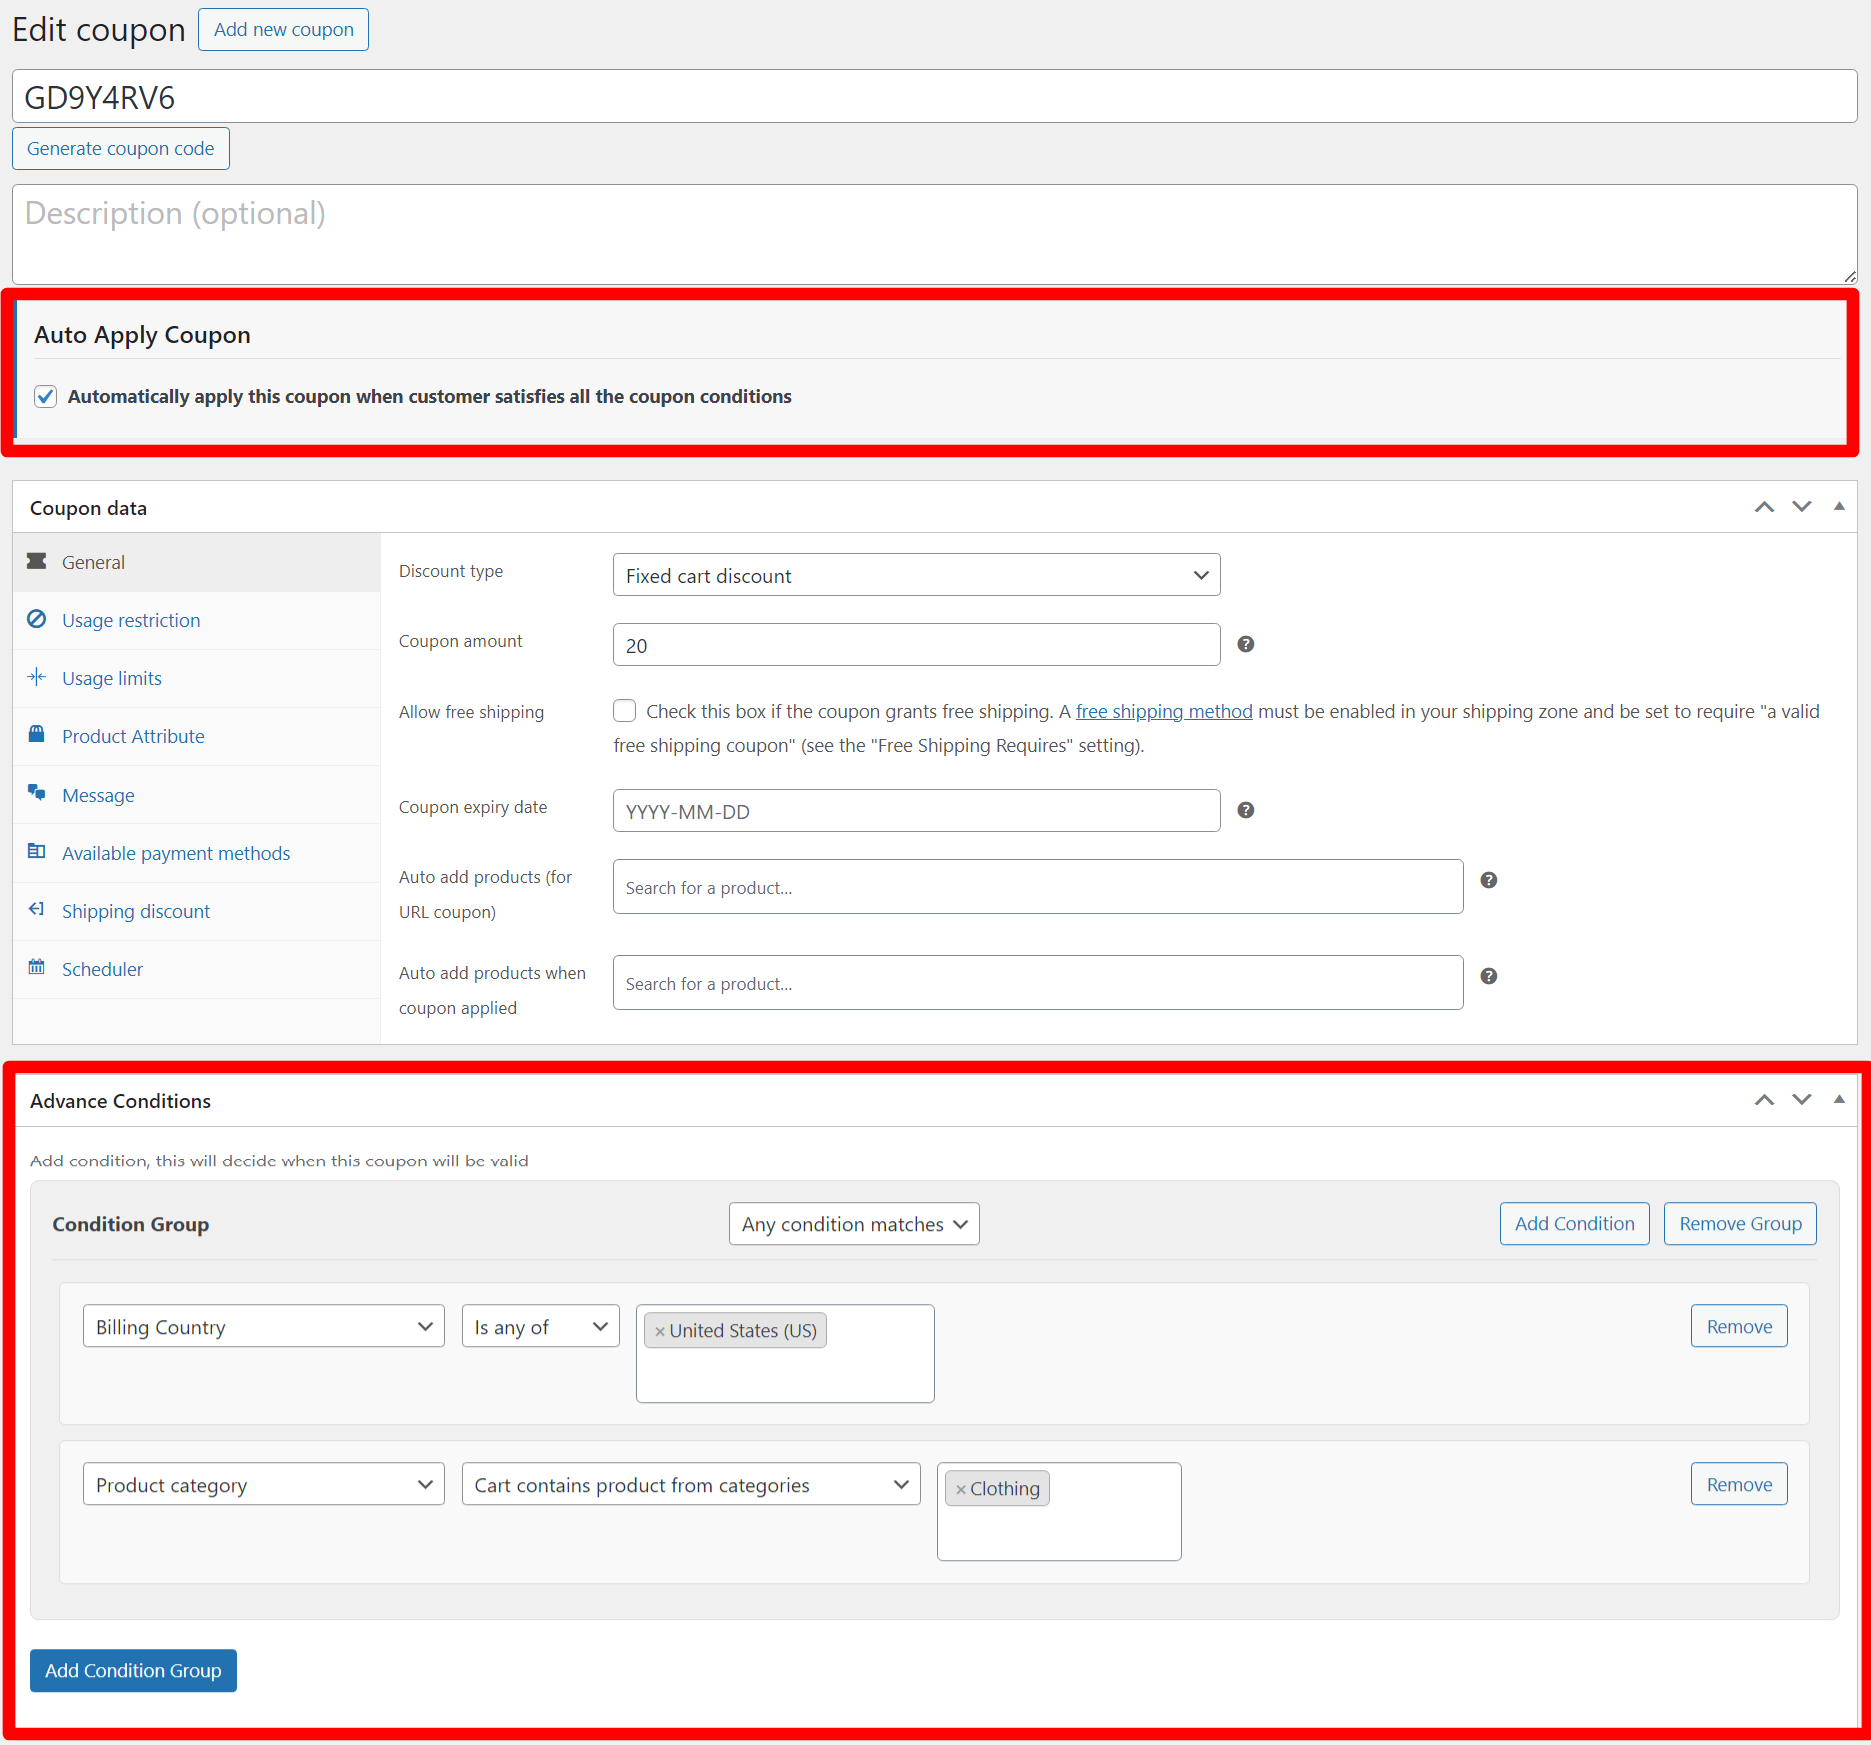The width and height of the screenshot is (1871, 1745).
Task: Open the Shipping discount tab
Action: coord(197,911)
